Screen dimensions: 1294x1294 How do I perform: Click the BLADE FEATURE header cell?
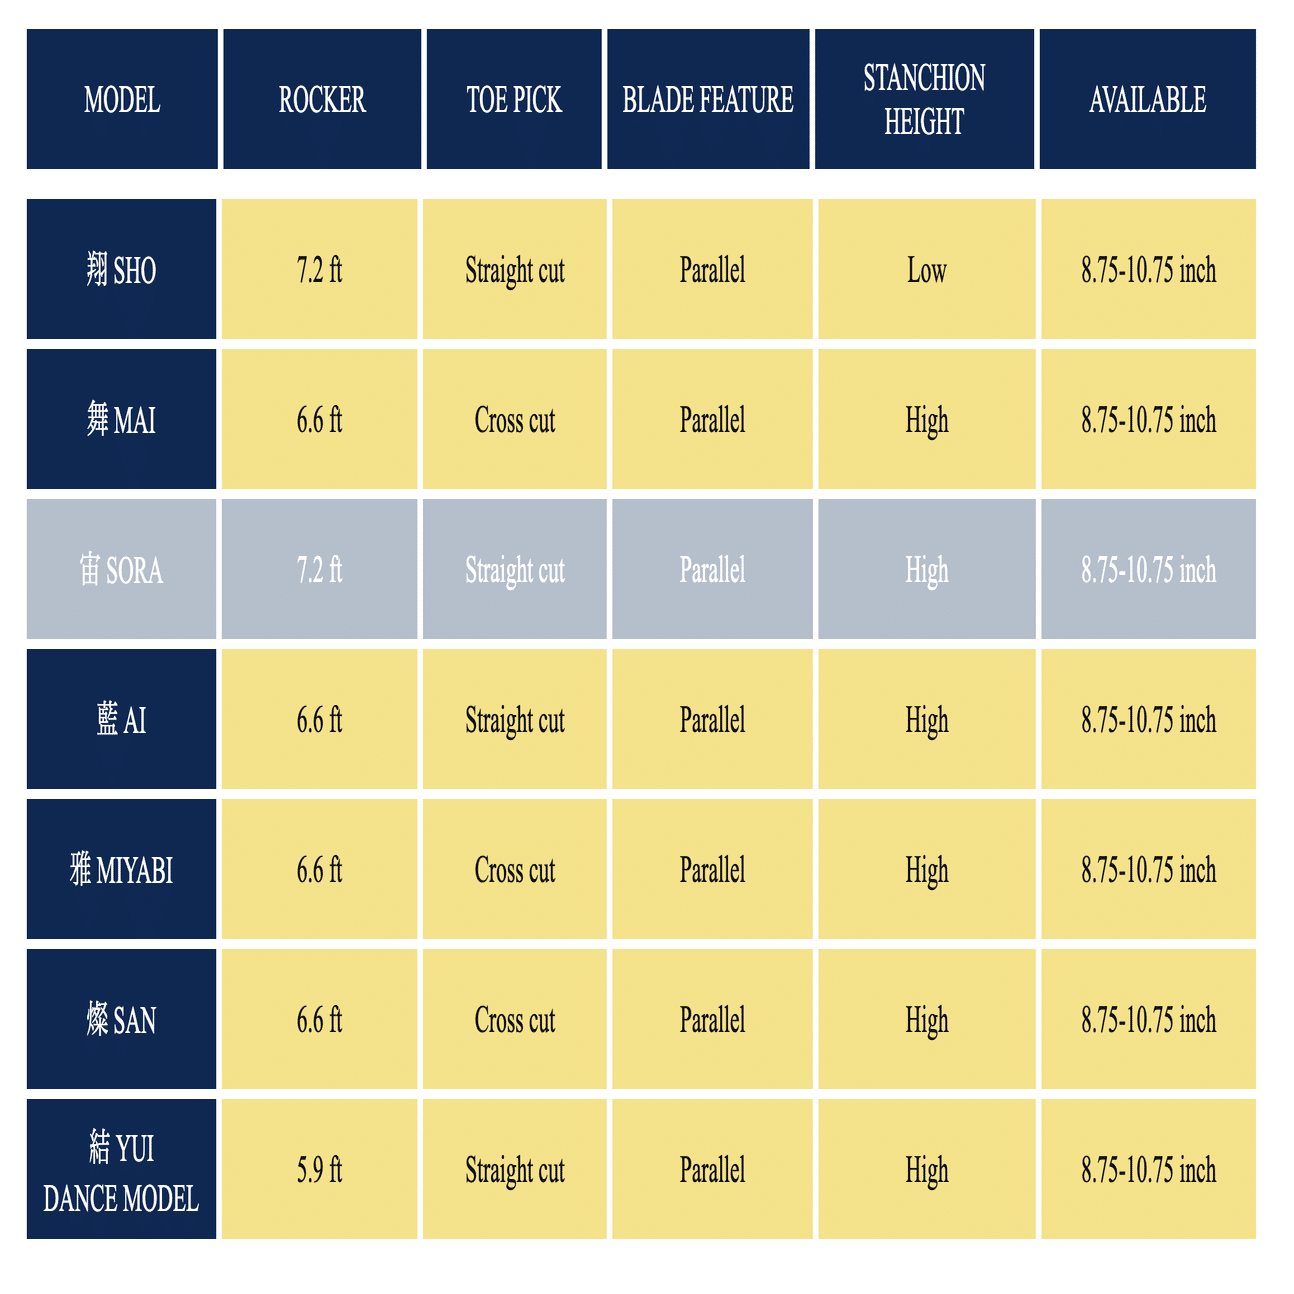pyautogui.click(x=708, y=100)
